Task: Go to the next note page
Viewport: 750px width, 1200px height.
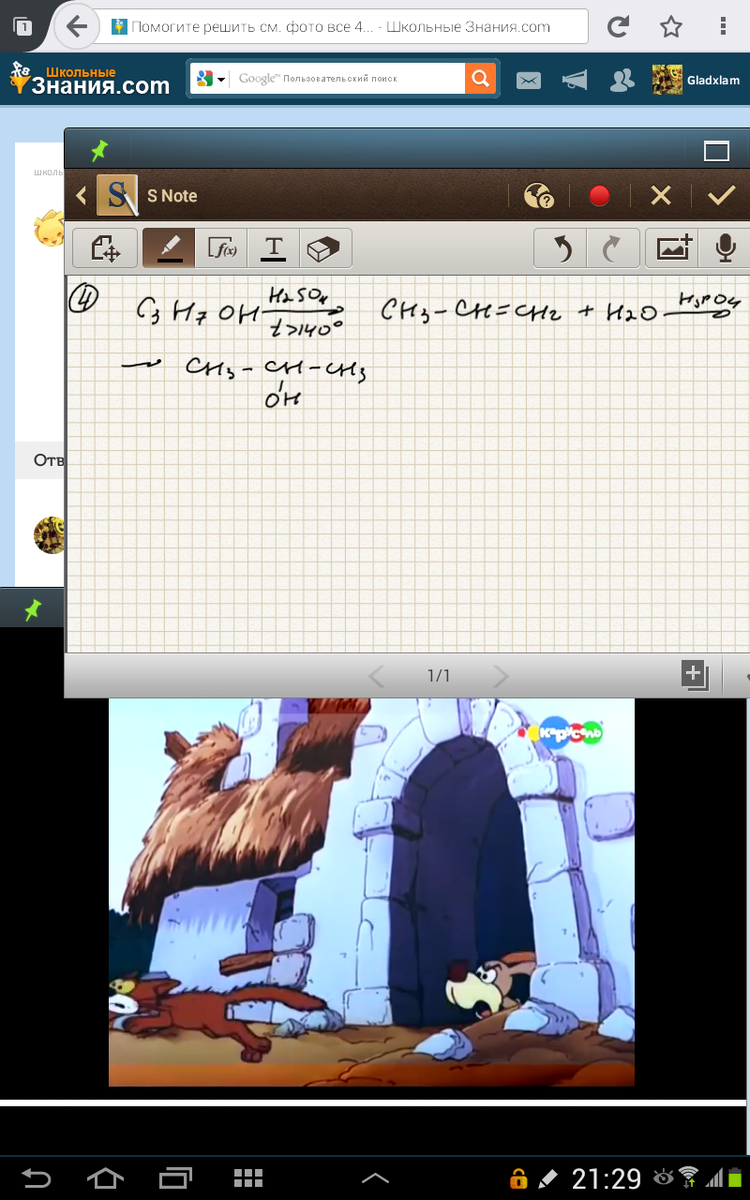Action: tap(501, 677)
